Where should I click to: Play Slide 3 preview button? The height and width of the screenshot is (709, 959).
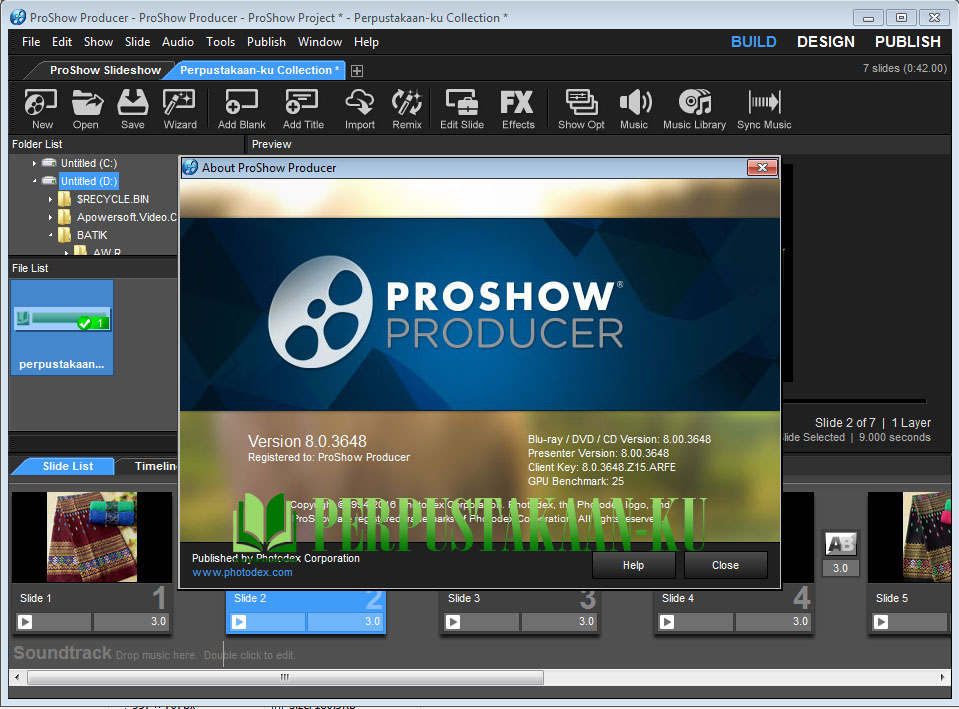[x=453, y=622]
